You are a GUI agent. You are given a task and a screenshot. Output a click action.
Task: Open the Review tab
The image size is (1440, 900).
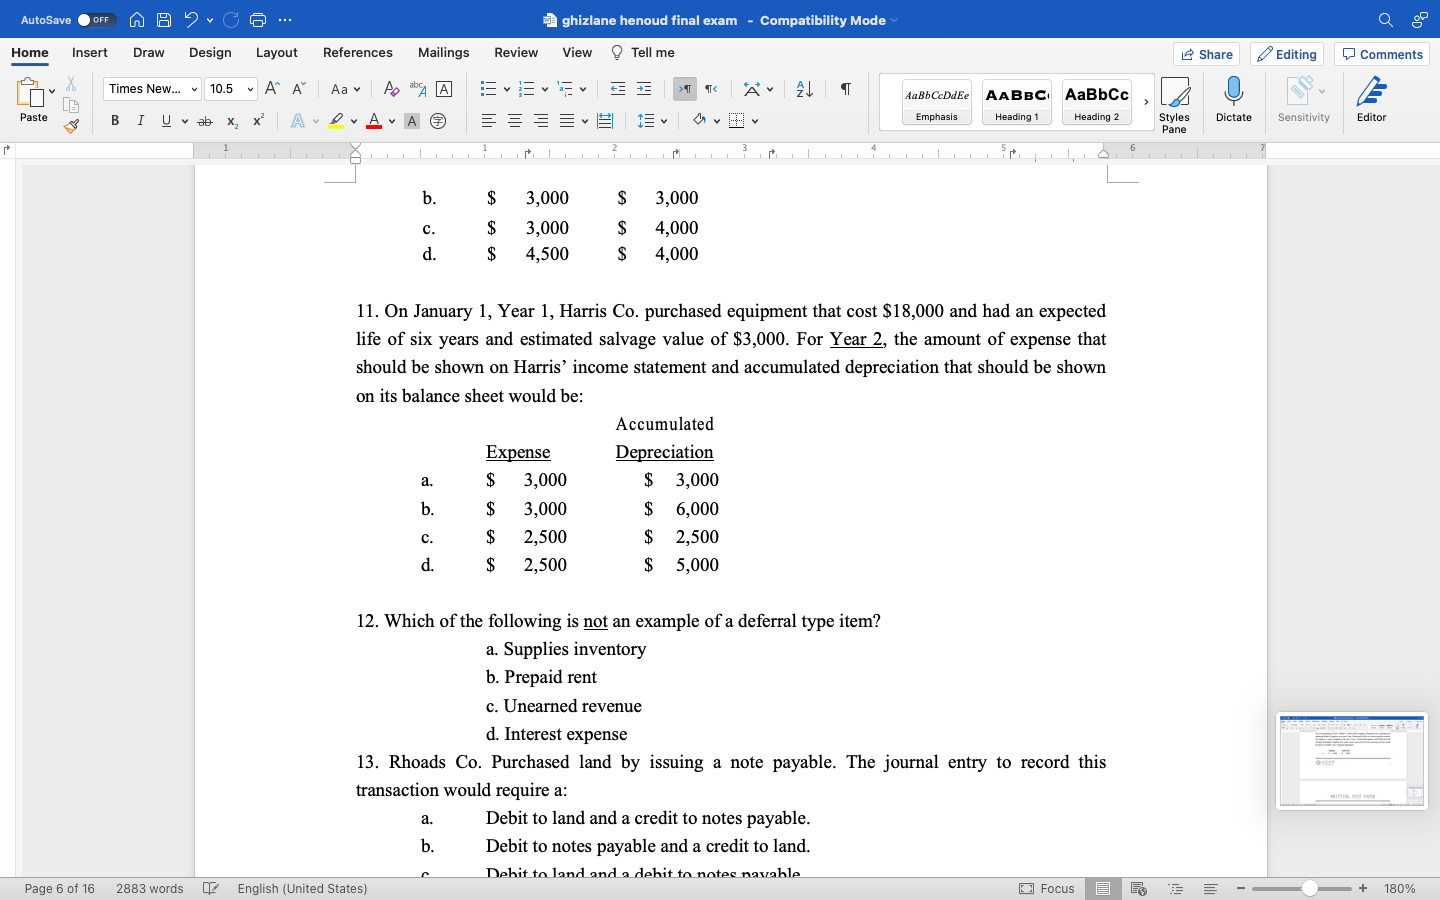516,52
